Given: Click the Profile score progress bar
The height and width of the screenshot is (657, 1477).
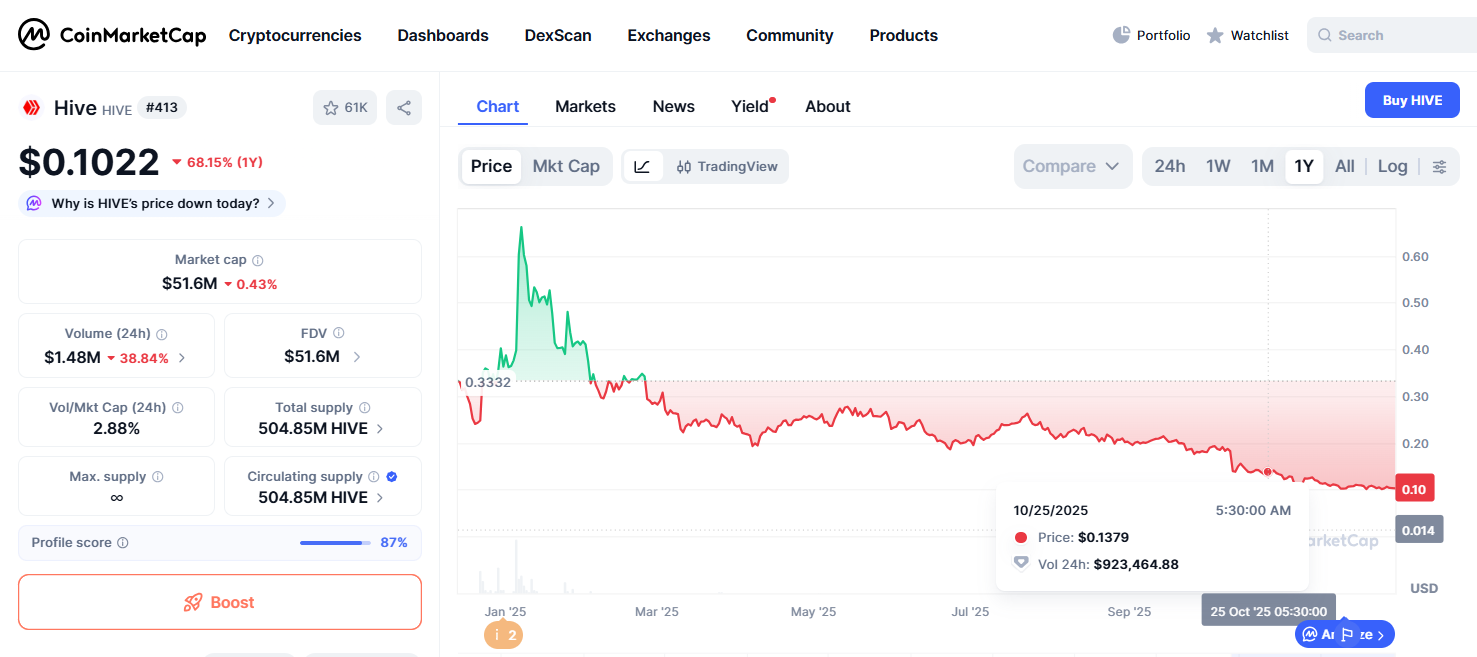Looking at the screenshot, I should point(334,543).
